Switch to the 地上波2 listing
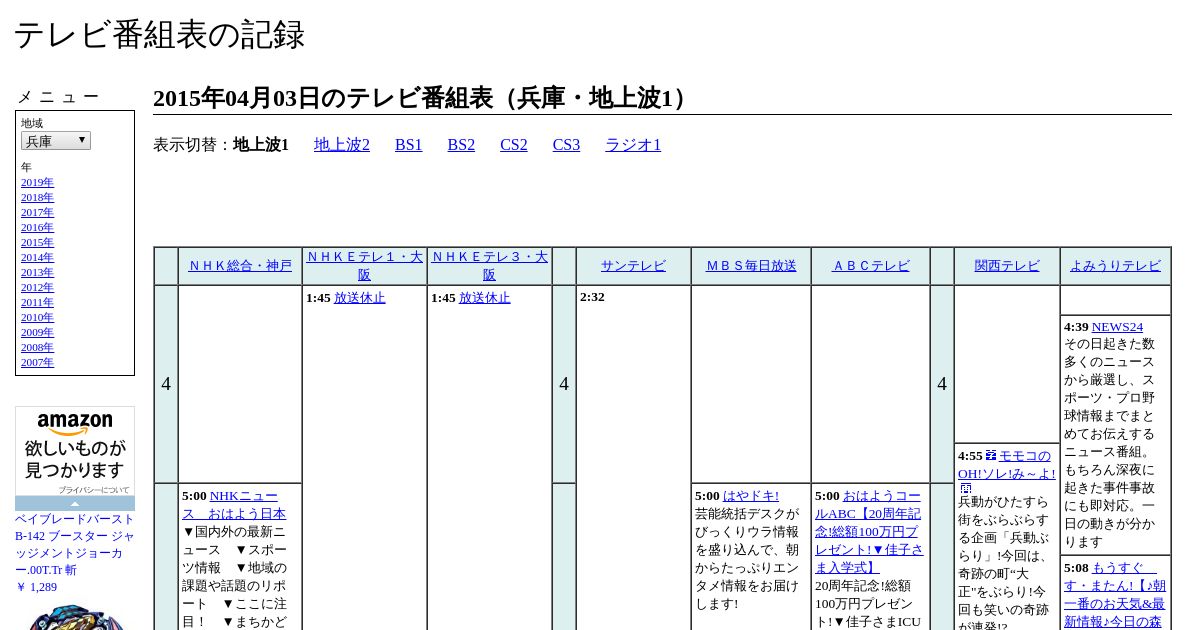Viewport: 1200px width, 630px height. click(342, 145)
